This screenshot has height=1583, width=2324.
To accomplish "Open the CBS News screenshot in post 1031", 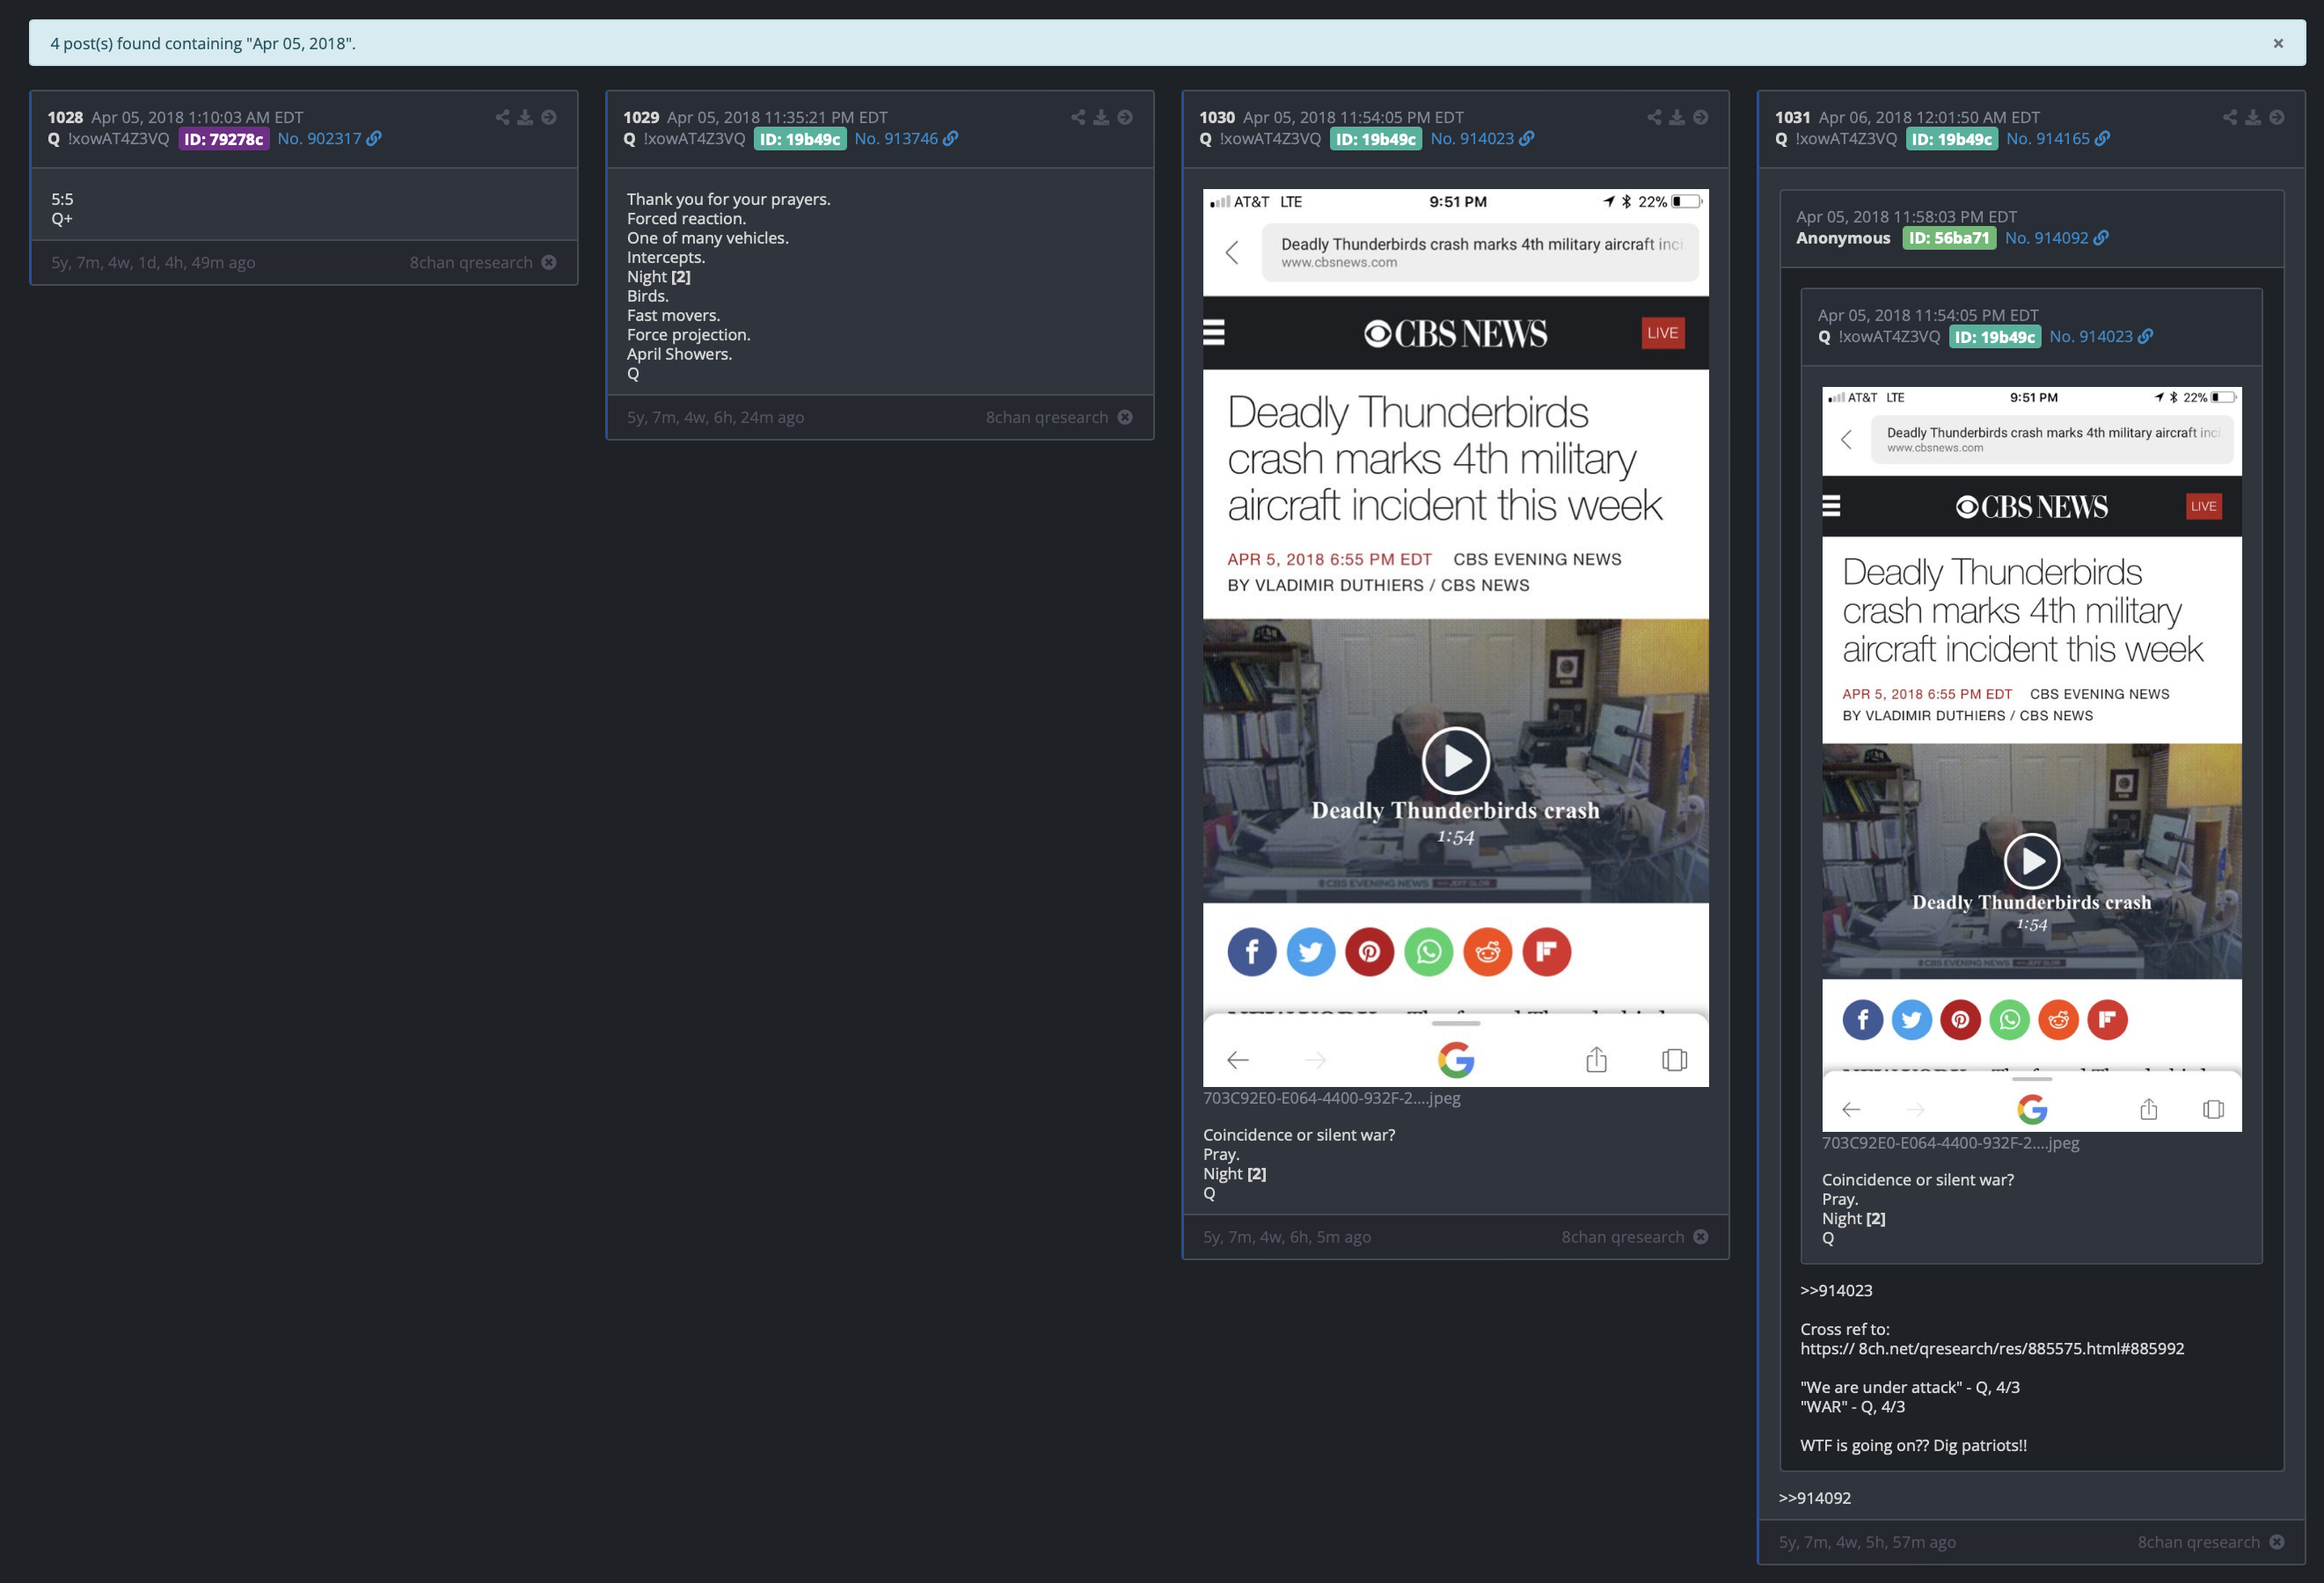I will (2031, 759).
